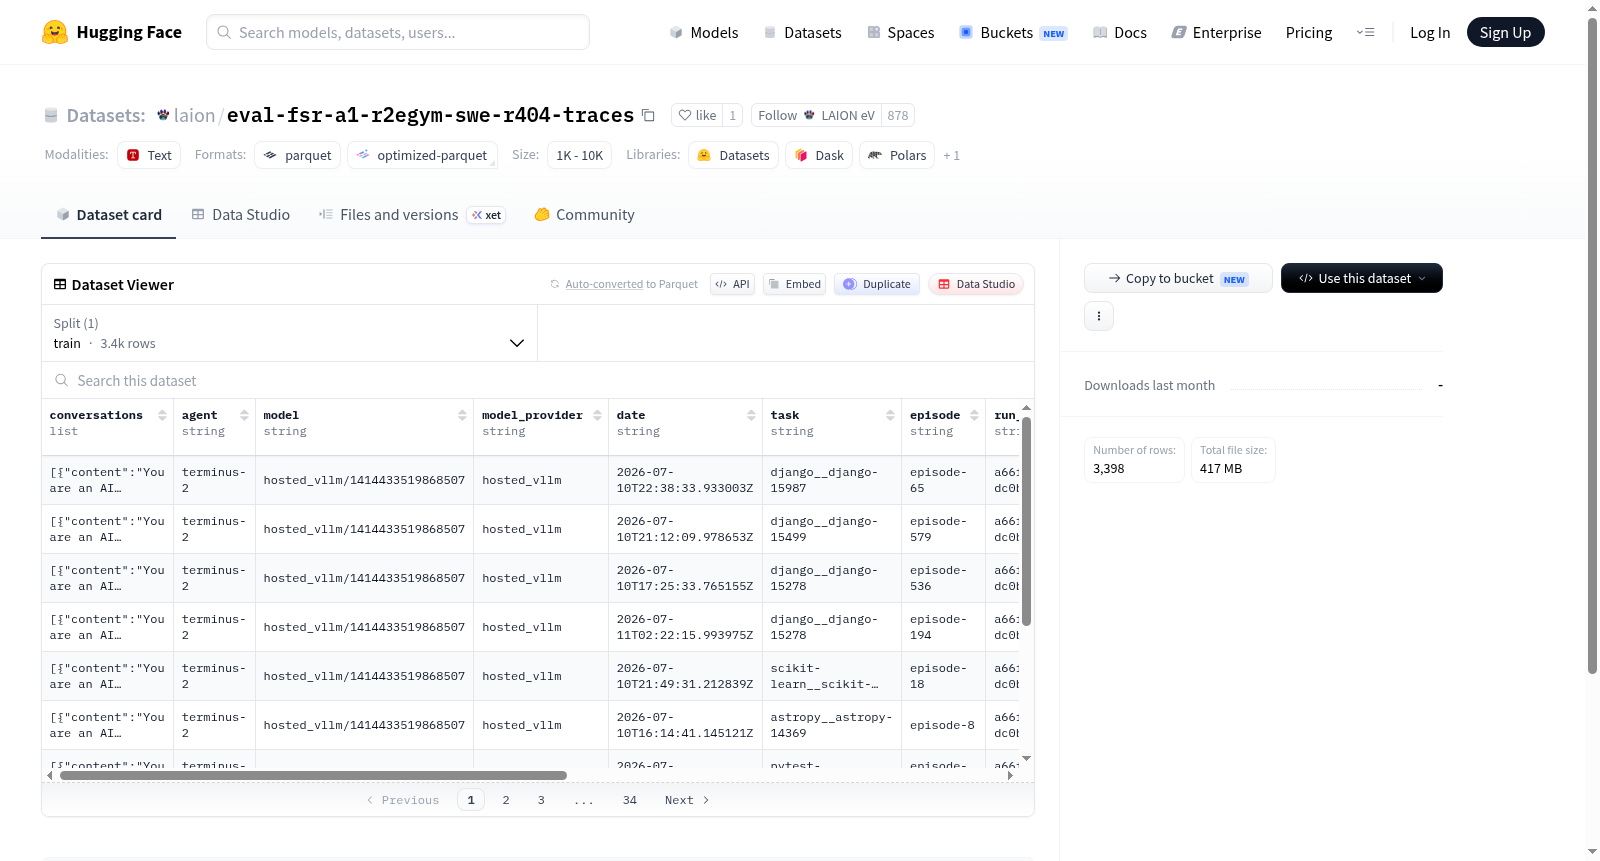Open the Models nav item

pos(704,32)
